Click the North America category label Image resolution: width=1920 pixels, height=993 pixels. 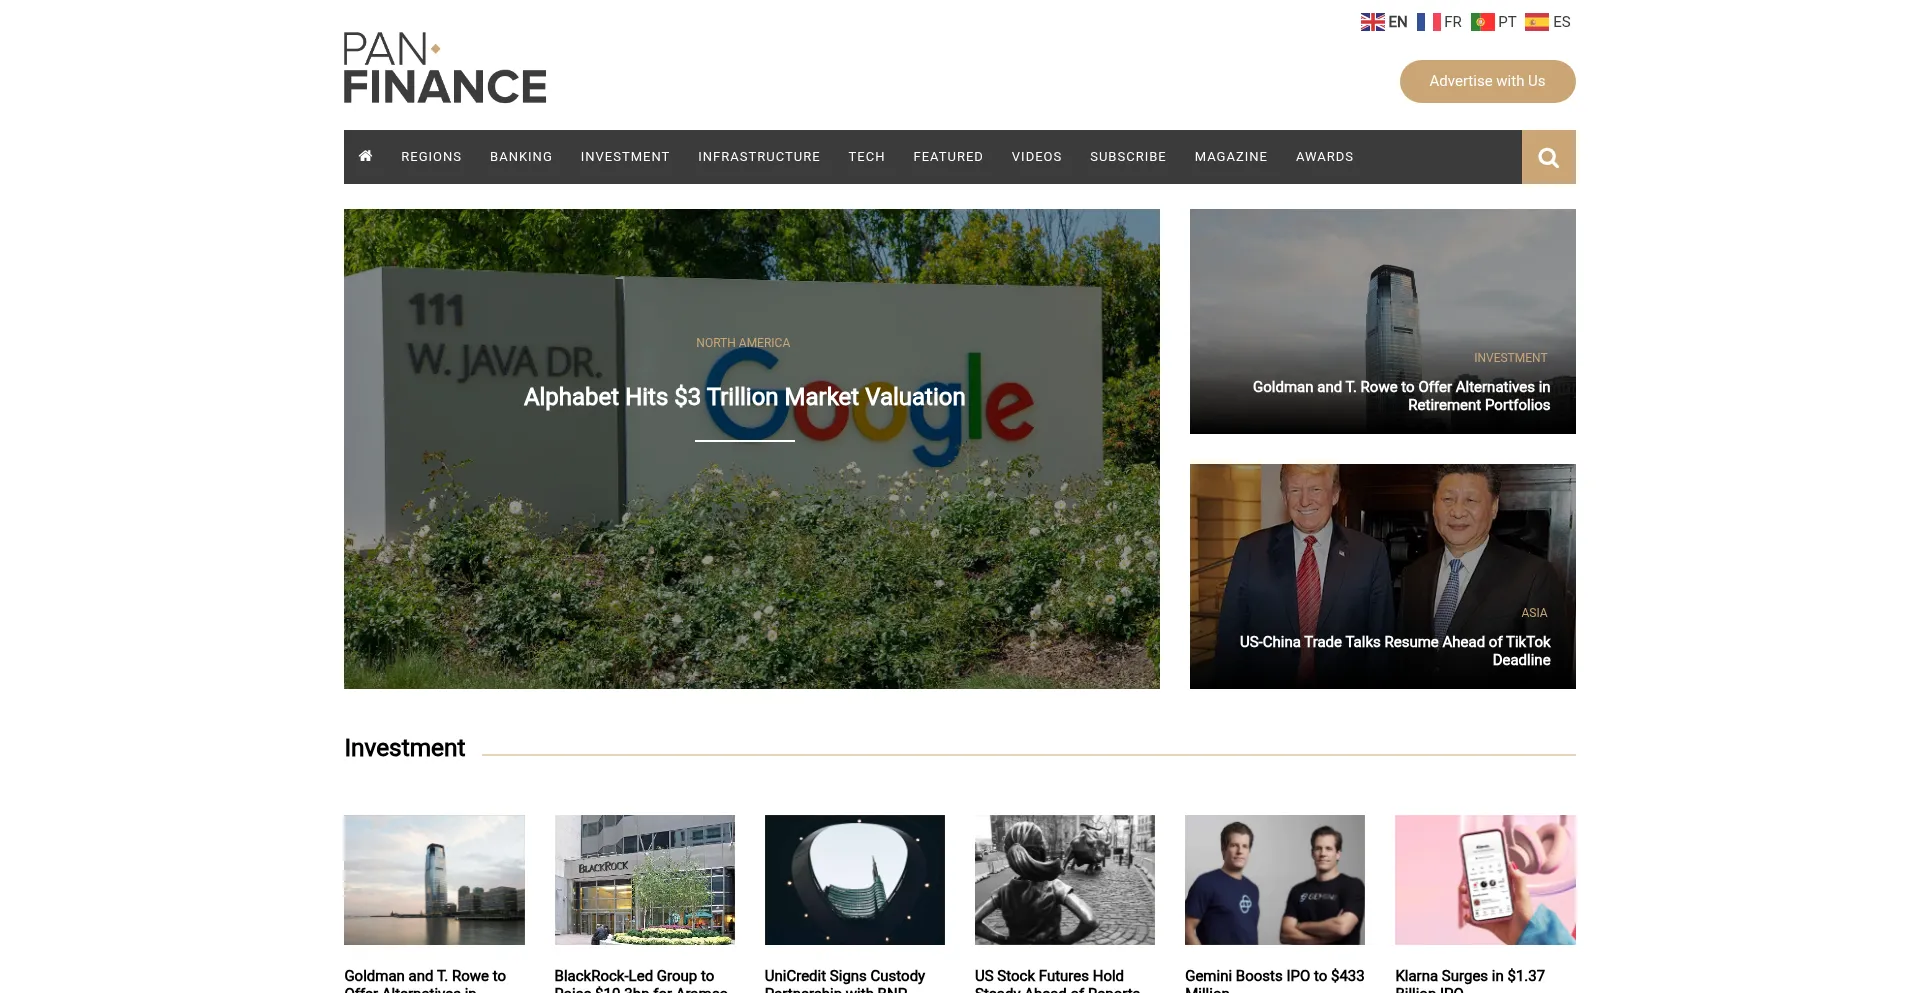tap(743, 343)
